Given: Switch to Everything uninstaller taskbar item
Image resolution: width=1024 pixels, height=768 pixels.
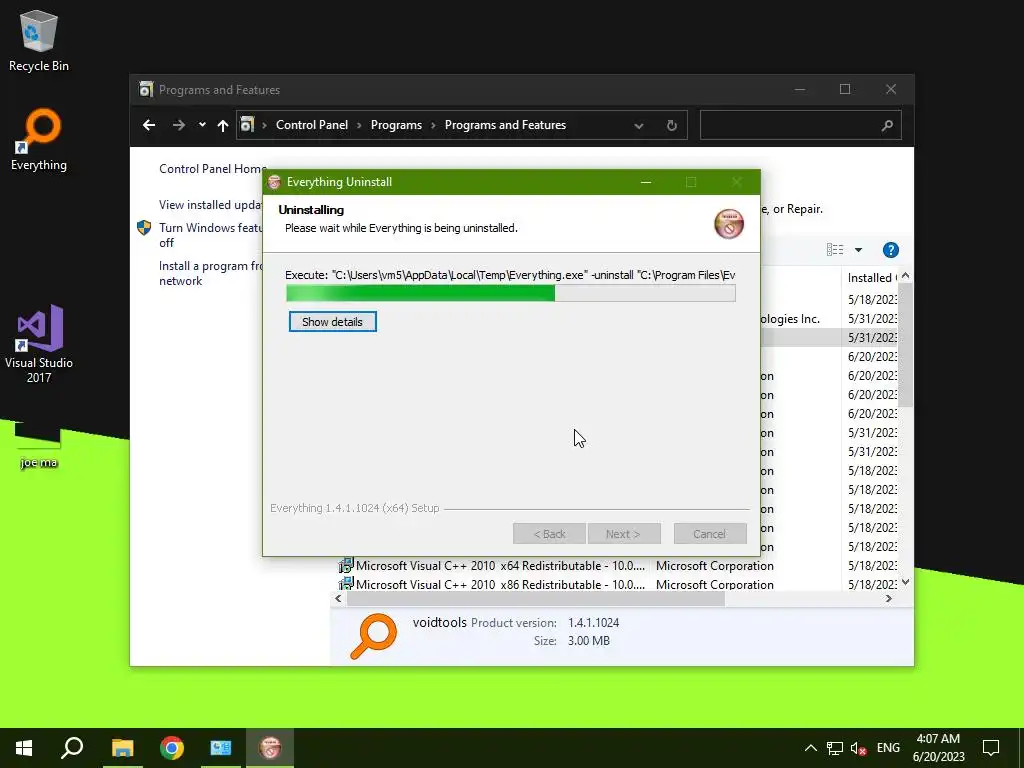Looking at the screenshot, I should pyautogui.click(x=270, y=748).
